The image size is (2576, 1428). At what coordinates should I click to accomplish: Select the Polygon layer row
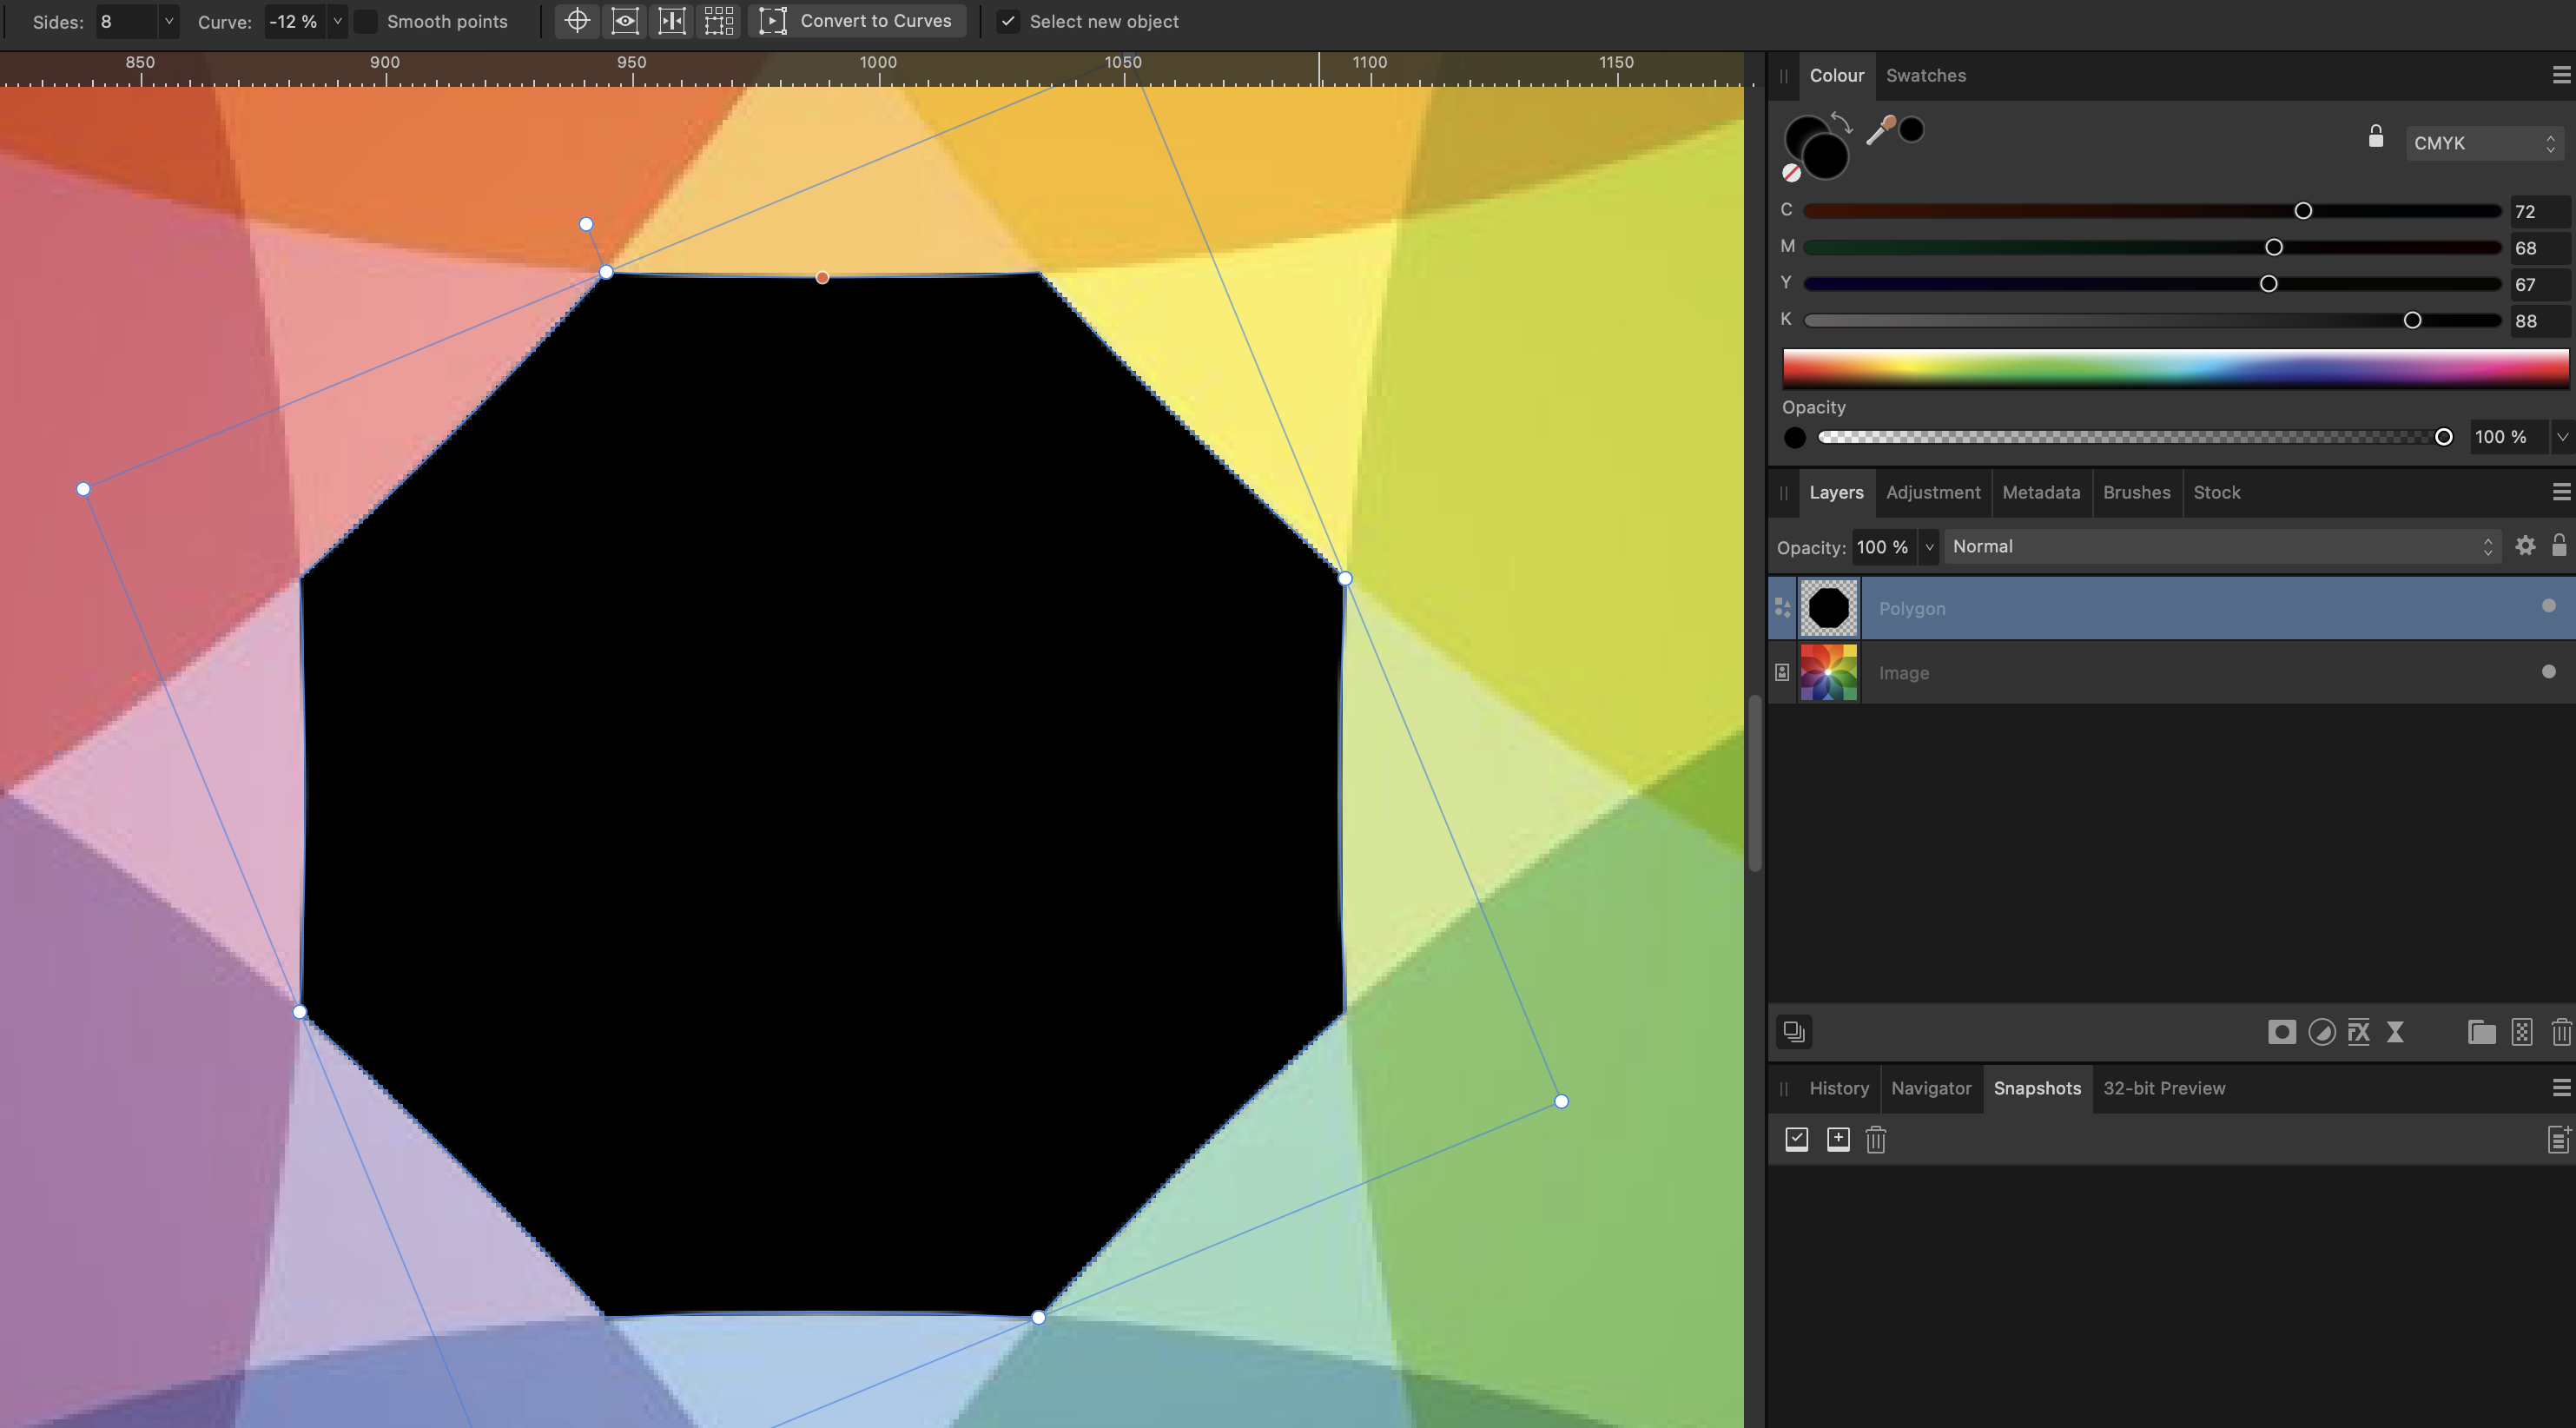[x=2171, y=608]
